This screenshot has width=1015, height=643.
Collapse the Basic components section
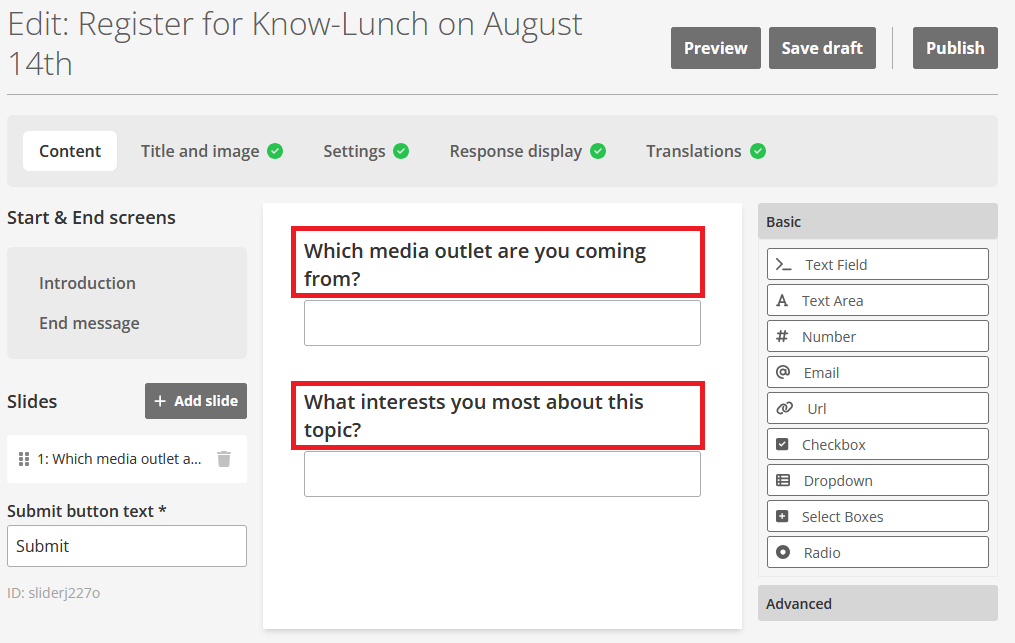pos(877,222)
